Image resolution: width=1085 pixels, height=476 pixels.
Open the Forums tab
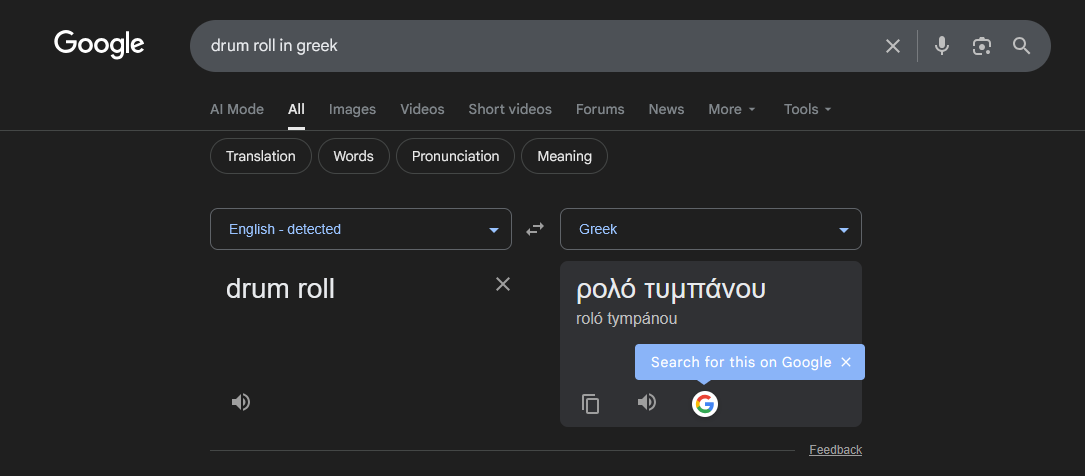(x=600, y=109)
